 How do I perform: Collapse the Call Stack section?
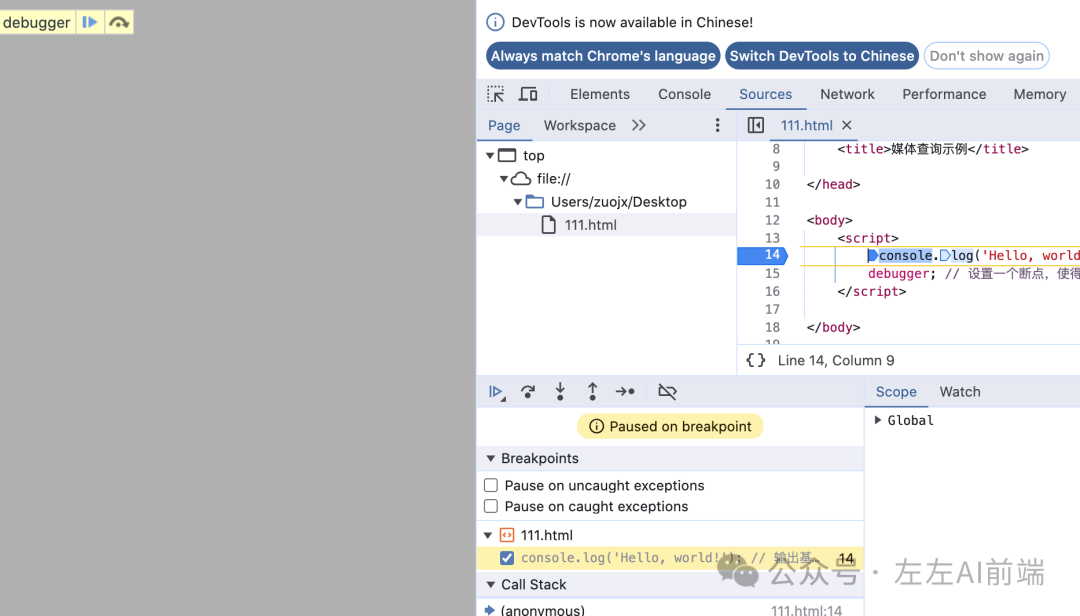point(490,584)
